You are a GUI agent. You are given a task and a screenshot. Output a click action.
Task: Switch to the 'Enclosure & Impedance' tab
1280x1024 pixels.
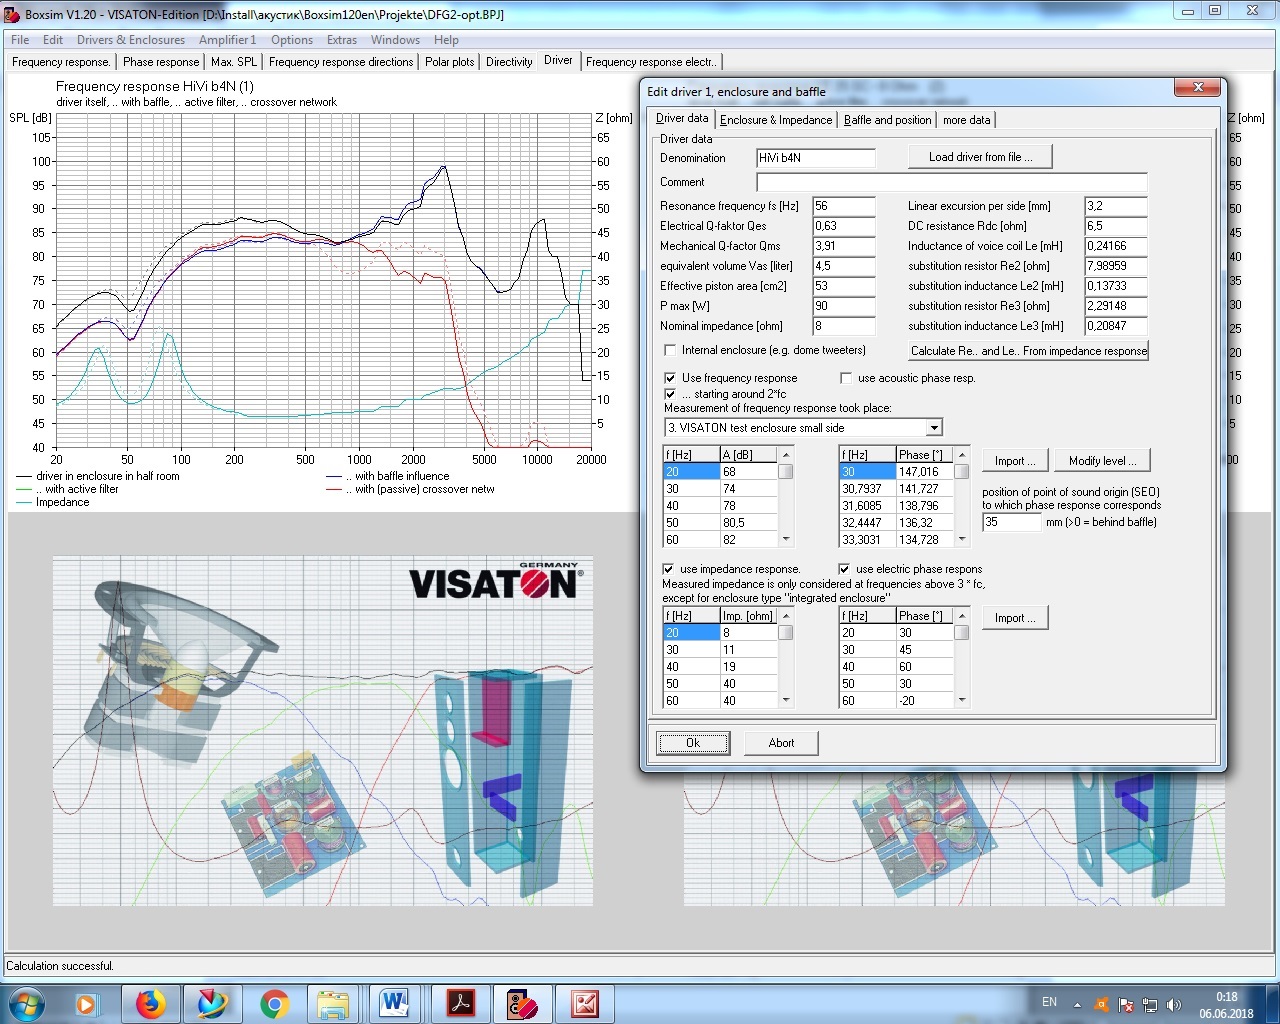(x=776, y=120)
